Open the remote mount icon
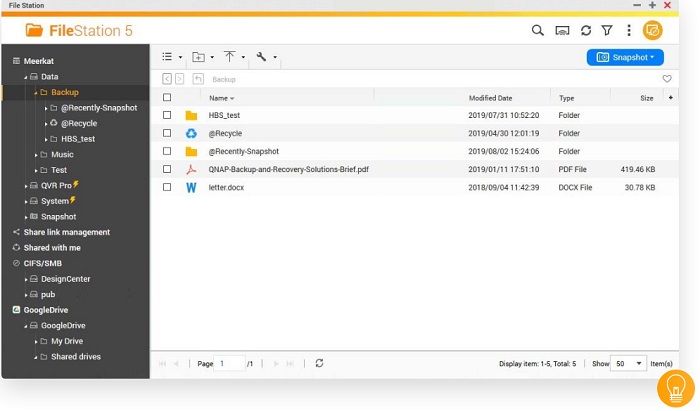Screen dimensions: 700x411 562,30
